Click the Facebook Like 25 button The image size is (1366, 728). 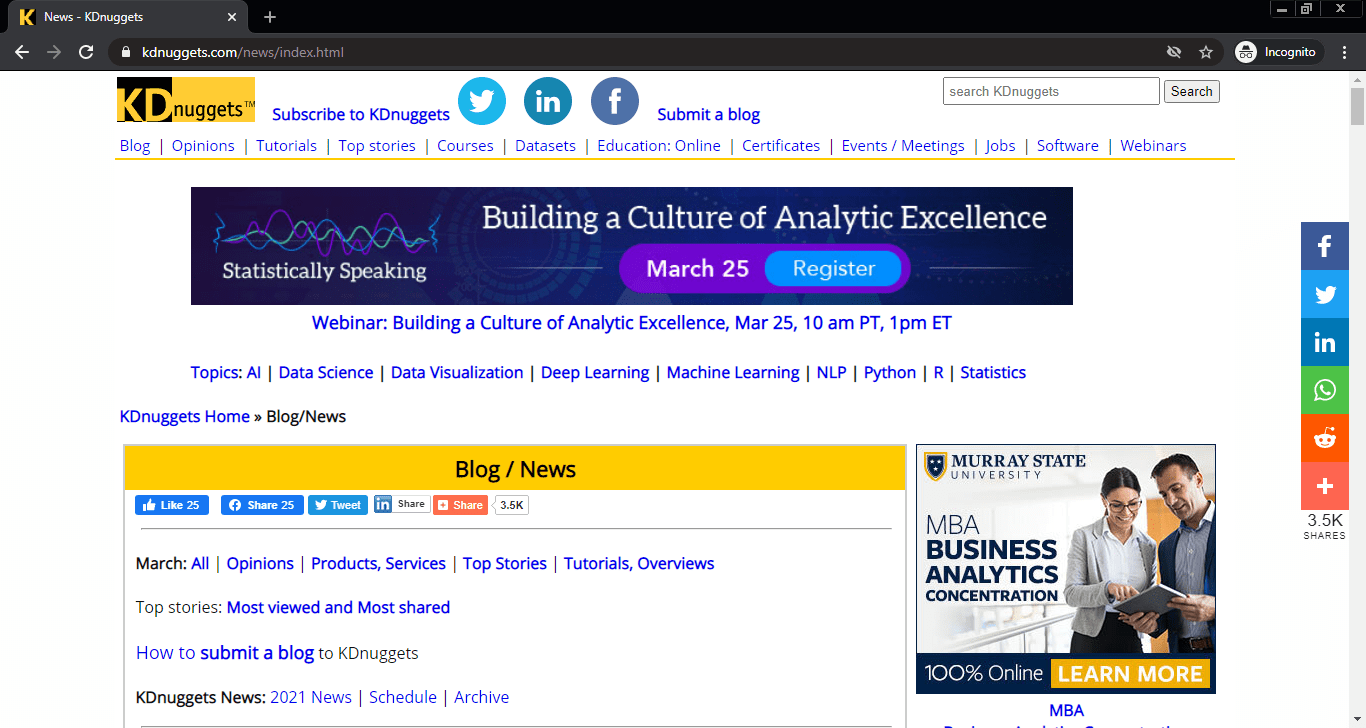click(x=172, y=505)
